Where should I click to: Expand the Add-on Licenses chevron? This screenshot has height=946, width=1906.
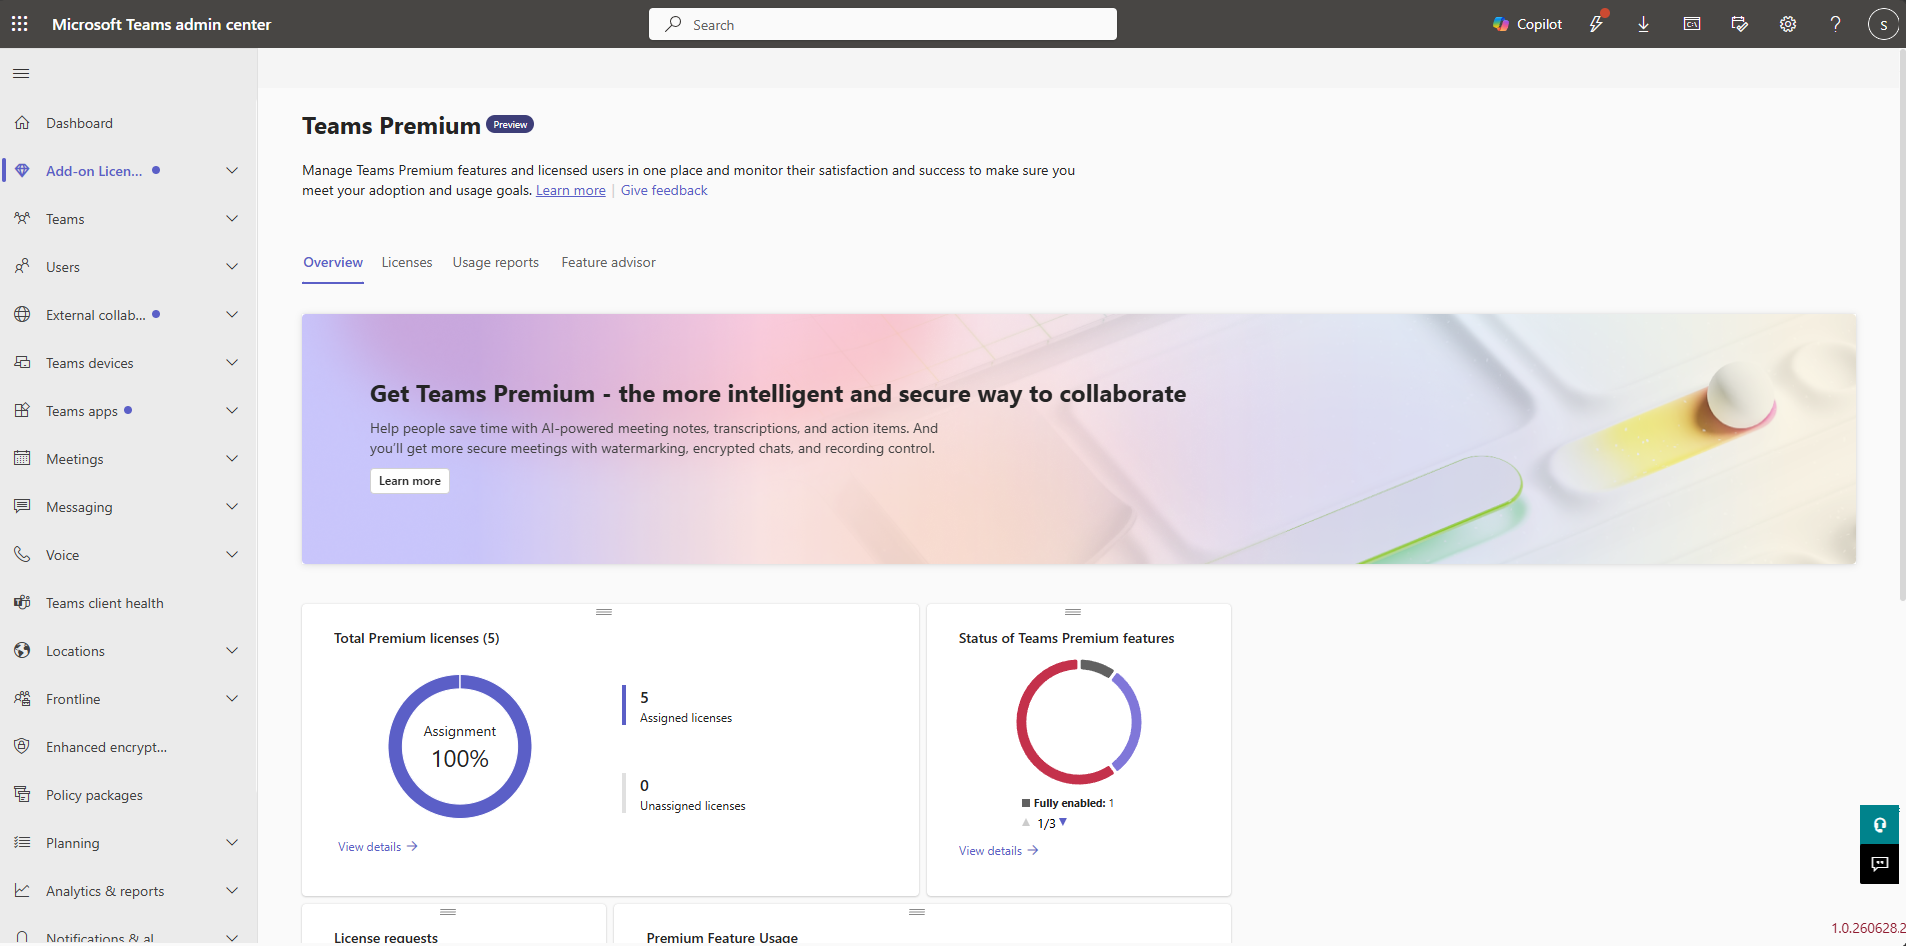pyautogui.click(x=232, y=171)
